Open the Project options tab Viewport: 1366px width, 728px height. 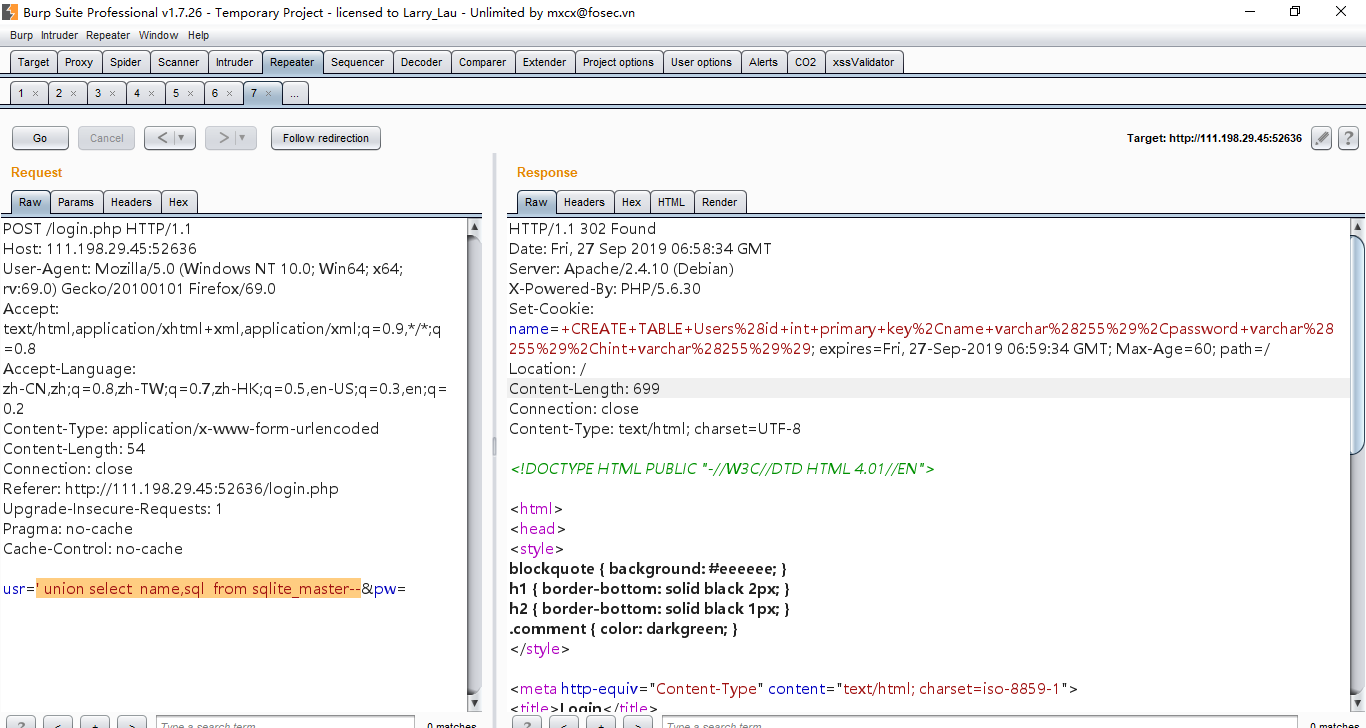[618, 62]
